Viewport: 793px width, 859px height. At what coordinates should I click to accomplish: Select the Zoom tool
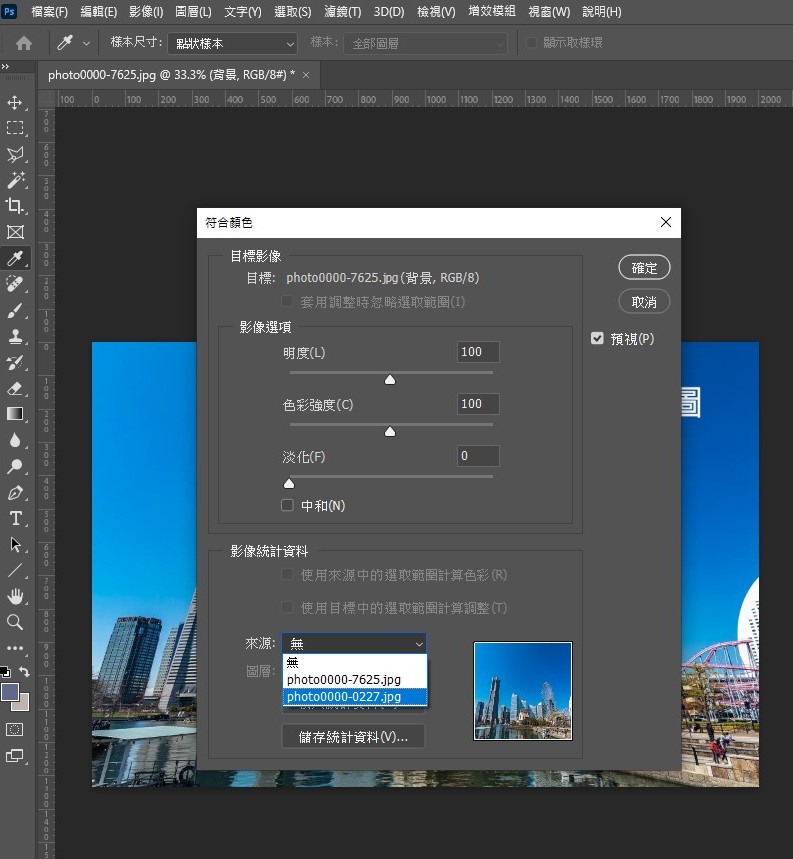tap(15, 622)
